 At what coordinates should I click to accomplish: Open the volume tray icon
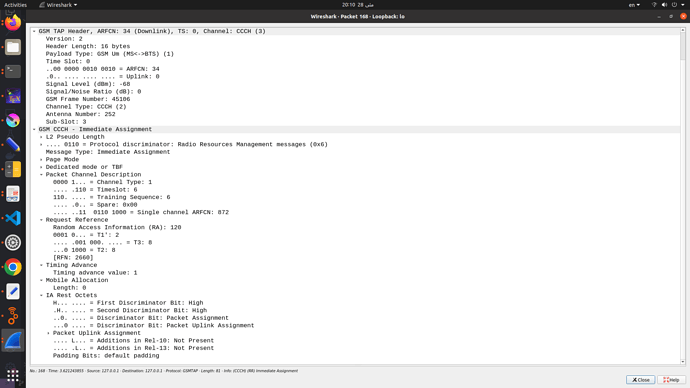tap(664, 5)
